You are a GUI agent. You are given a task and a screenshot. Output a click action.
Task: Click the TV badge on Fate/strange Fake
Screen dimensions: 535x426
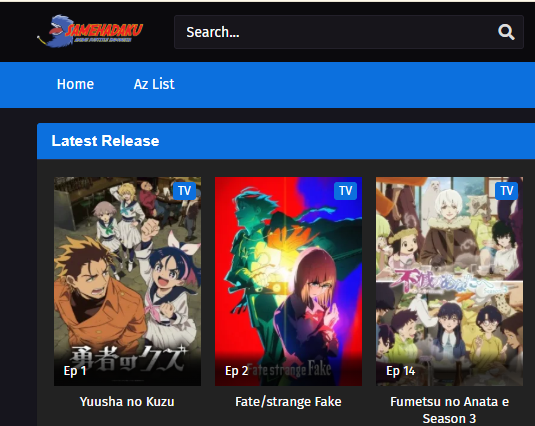point(345,191)
